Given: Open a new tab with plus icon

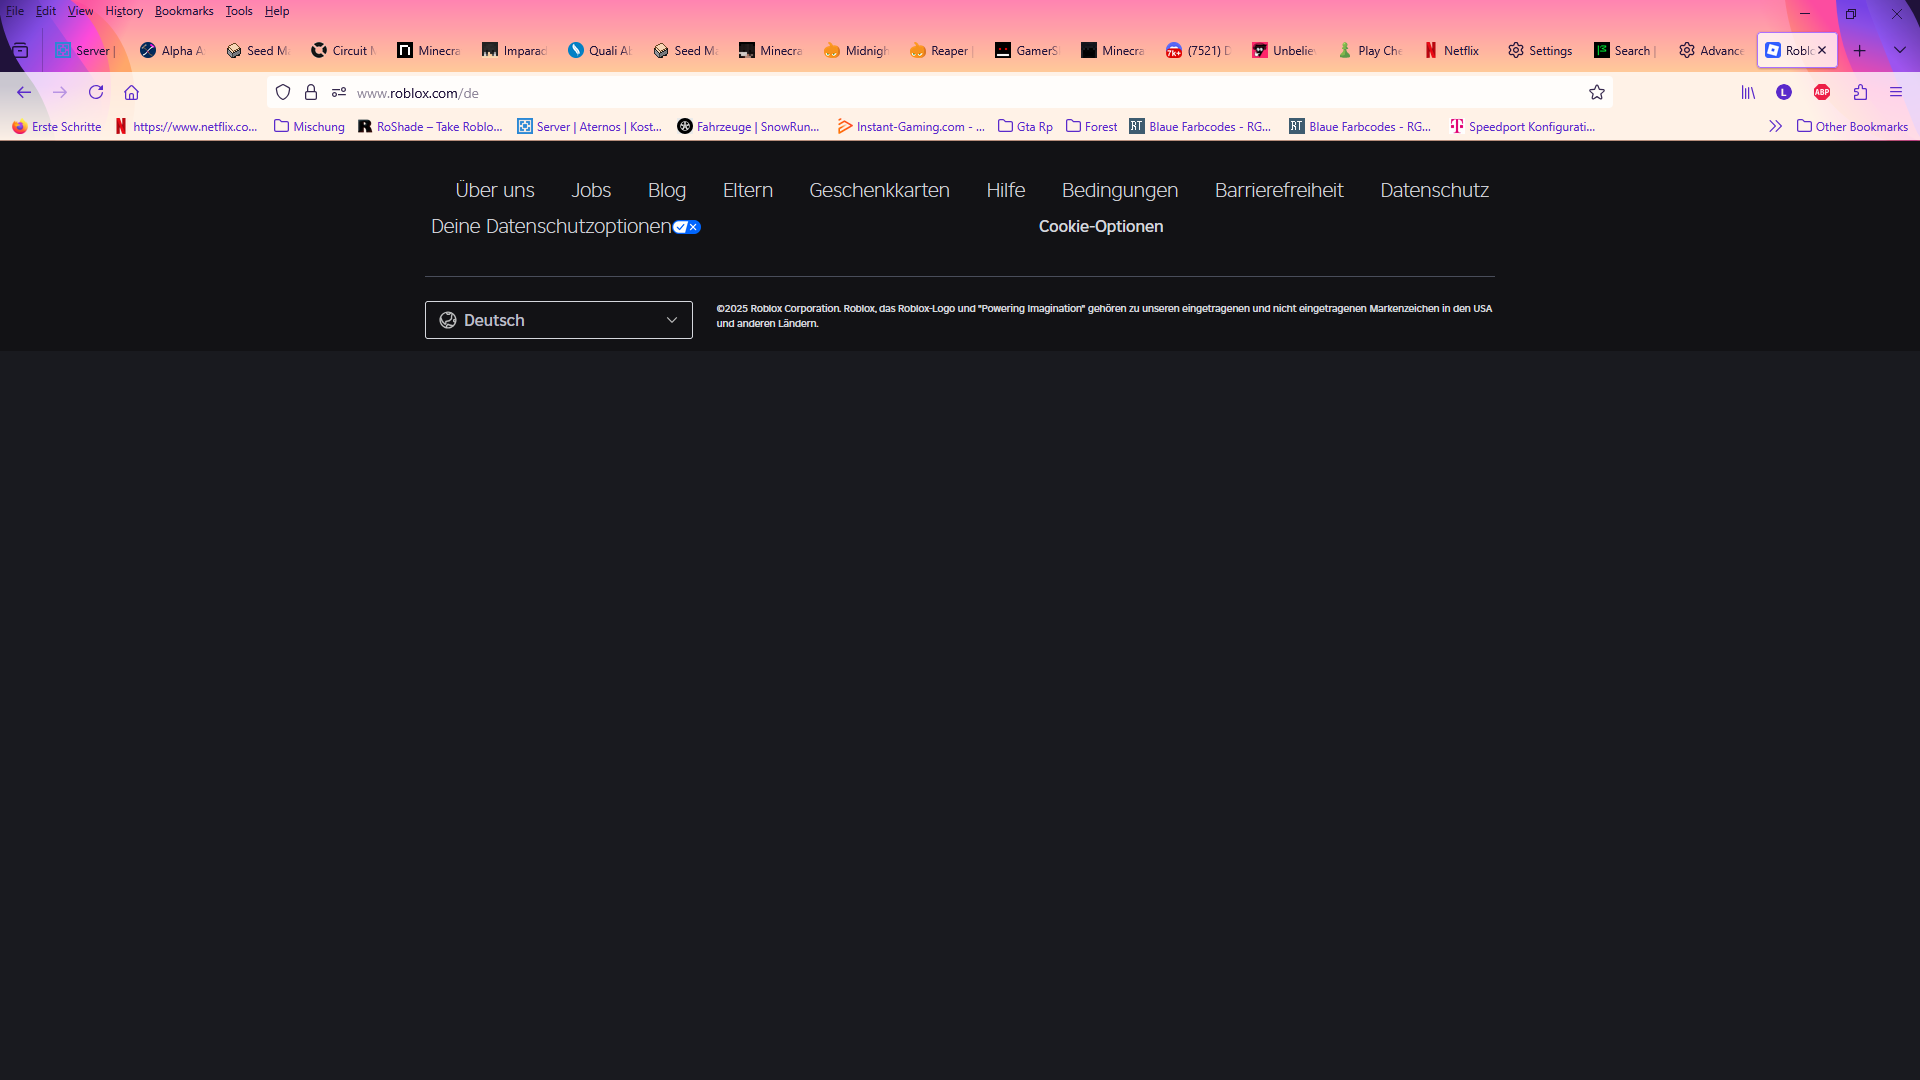Looking at the screenshot, I should click(x=1860, y=50).
